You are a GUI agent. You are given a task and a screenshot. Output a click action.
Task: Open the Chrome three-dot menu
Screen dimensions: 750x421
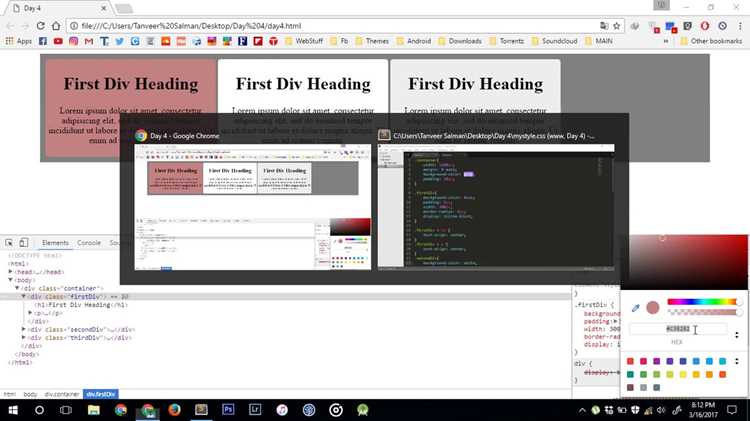(740, 26)
